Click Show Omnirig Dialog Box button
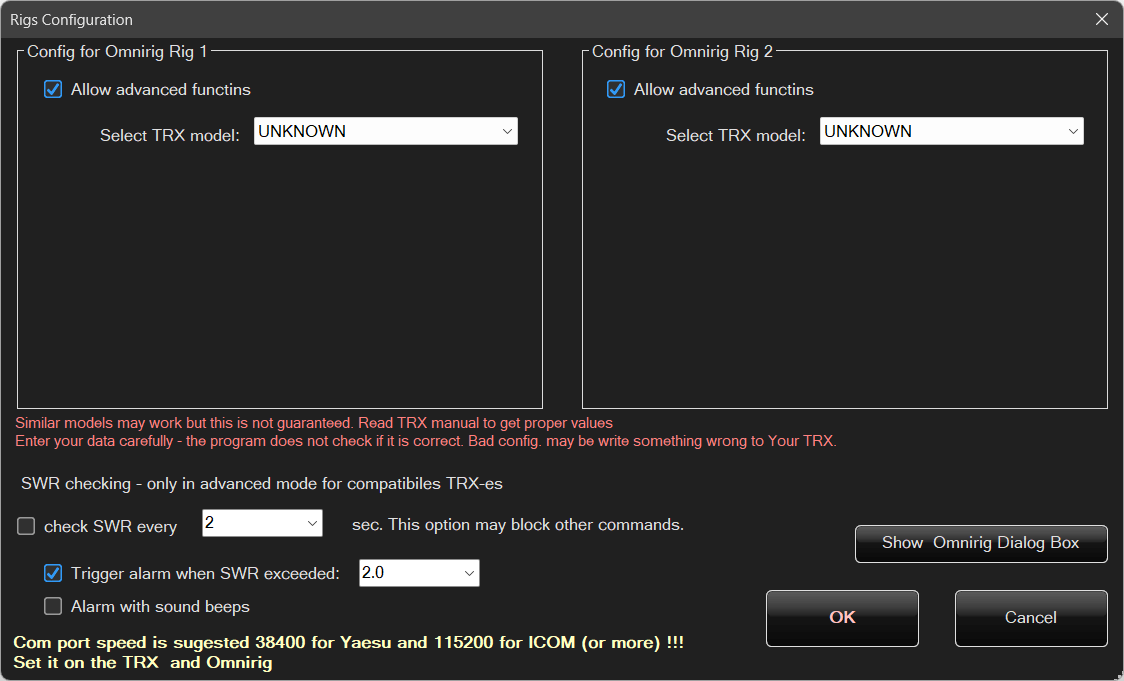The height and width of the screenshot is (681, 1124). point(980,543)
